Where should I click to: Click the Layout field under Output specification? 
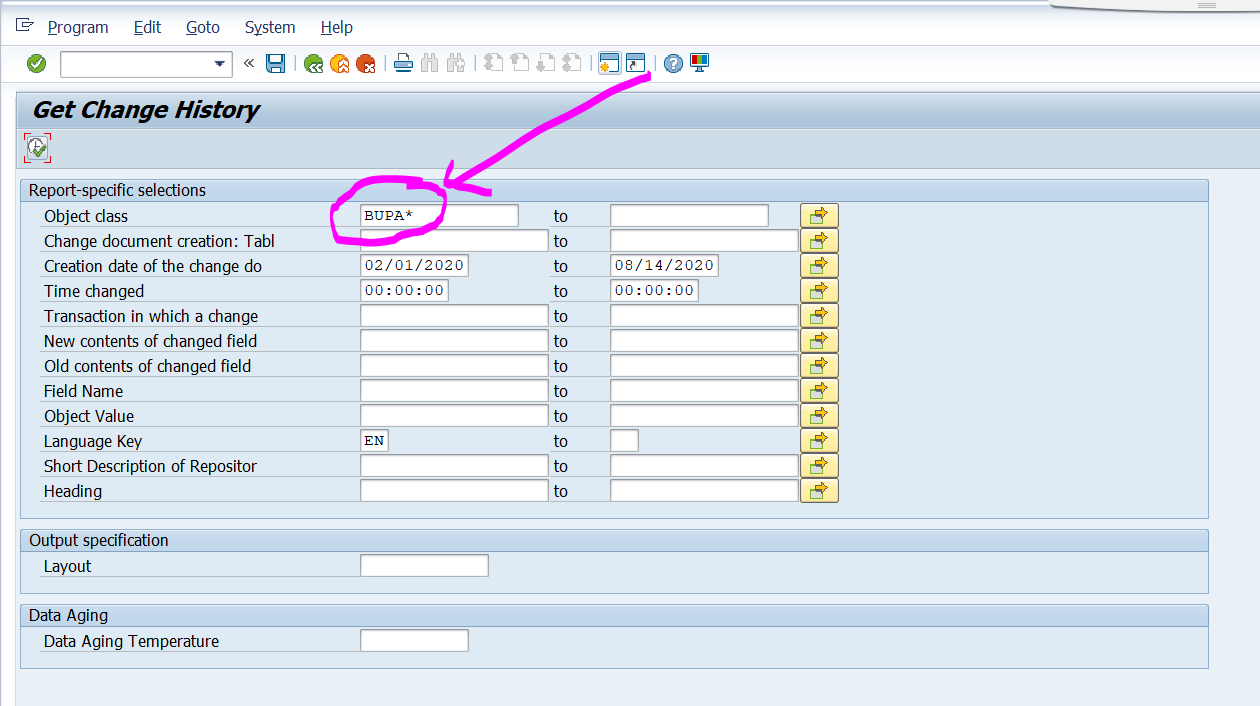pyautogui.click(x=423, y=565)
